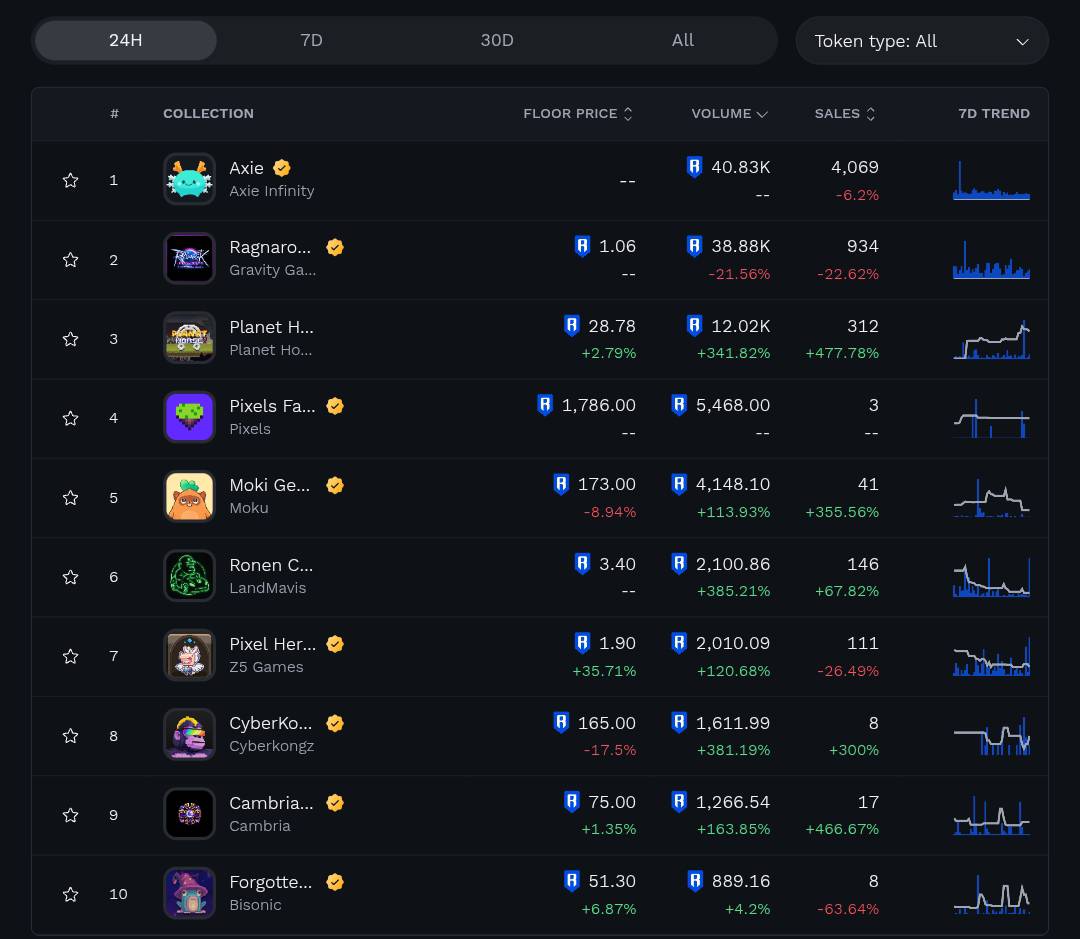Open the Pixel Heroes collection by Z5 Games

(272, 644)
